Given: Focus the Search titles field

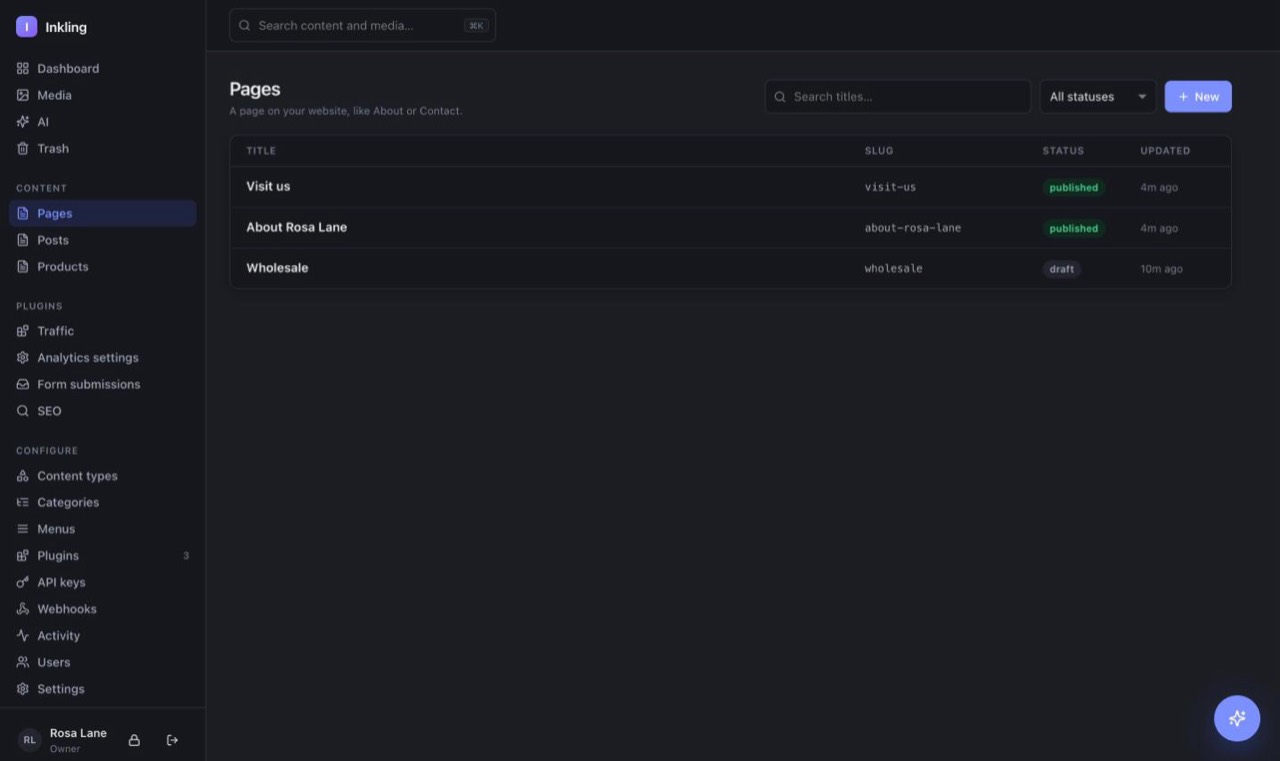Looking at the screenshot, I should click(898, 97).
